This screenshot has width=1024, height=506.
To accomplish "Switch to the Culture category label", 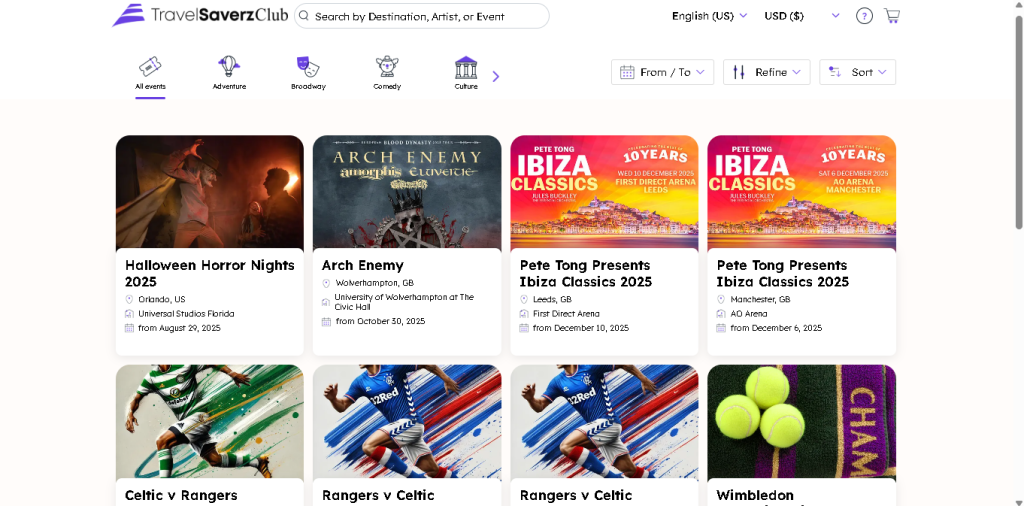I will (x=466, y=86).
